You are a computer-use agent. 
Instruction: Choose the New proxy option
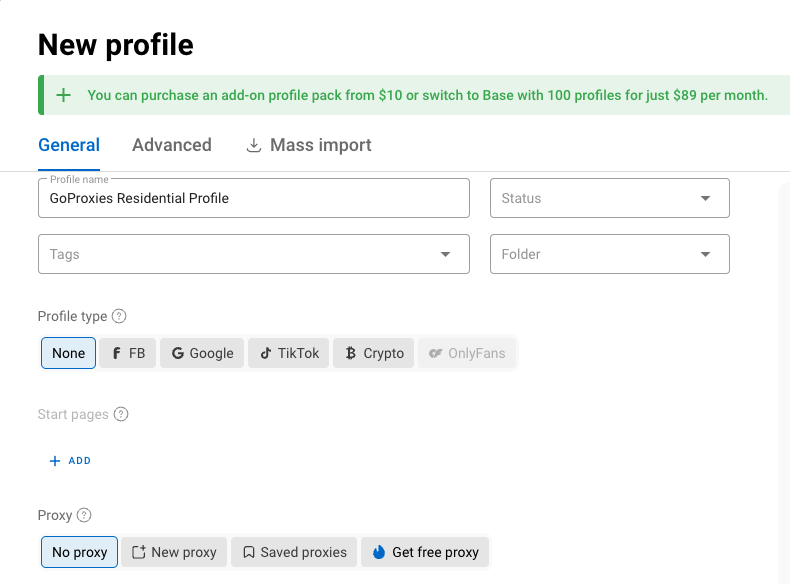click(174, 552)
